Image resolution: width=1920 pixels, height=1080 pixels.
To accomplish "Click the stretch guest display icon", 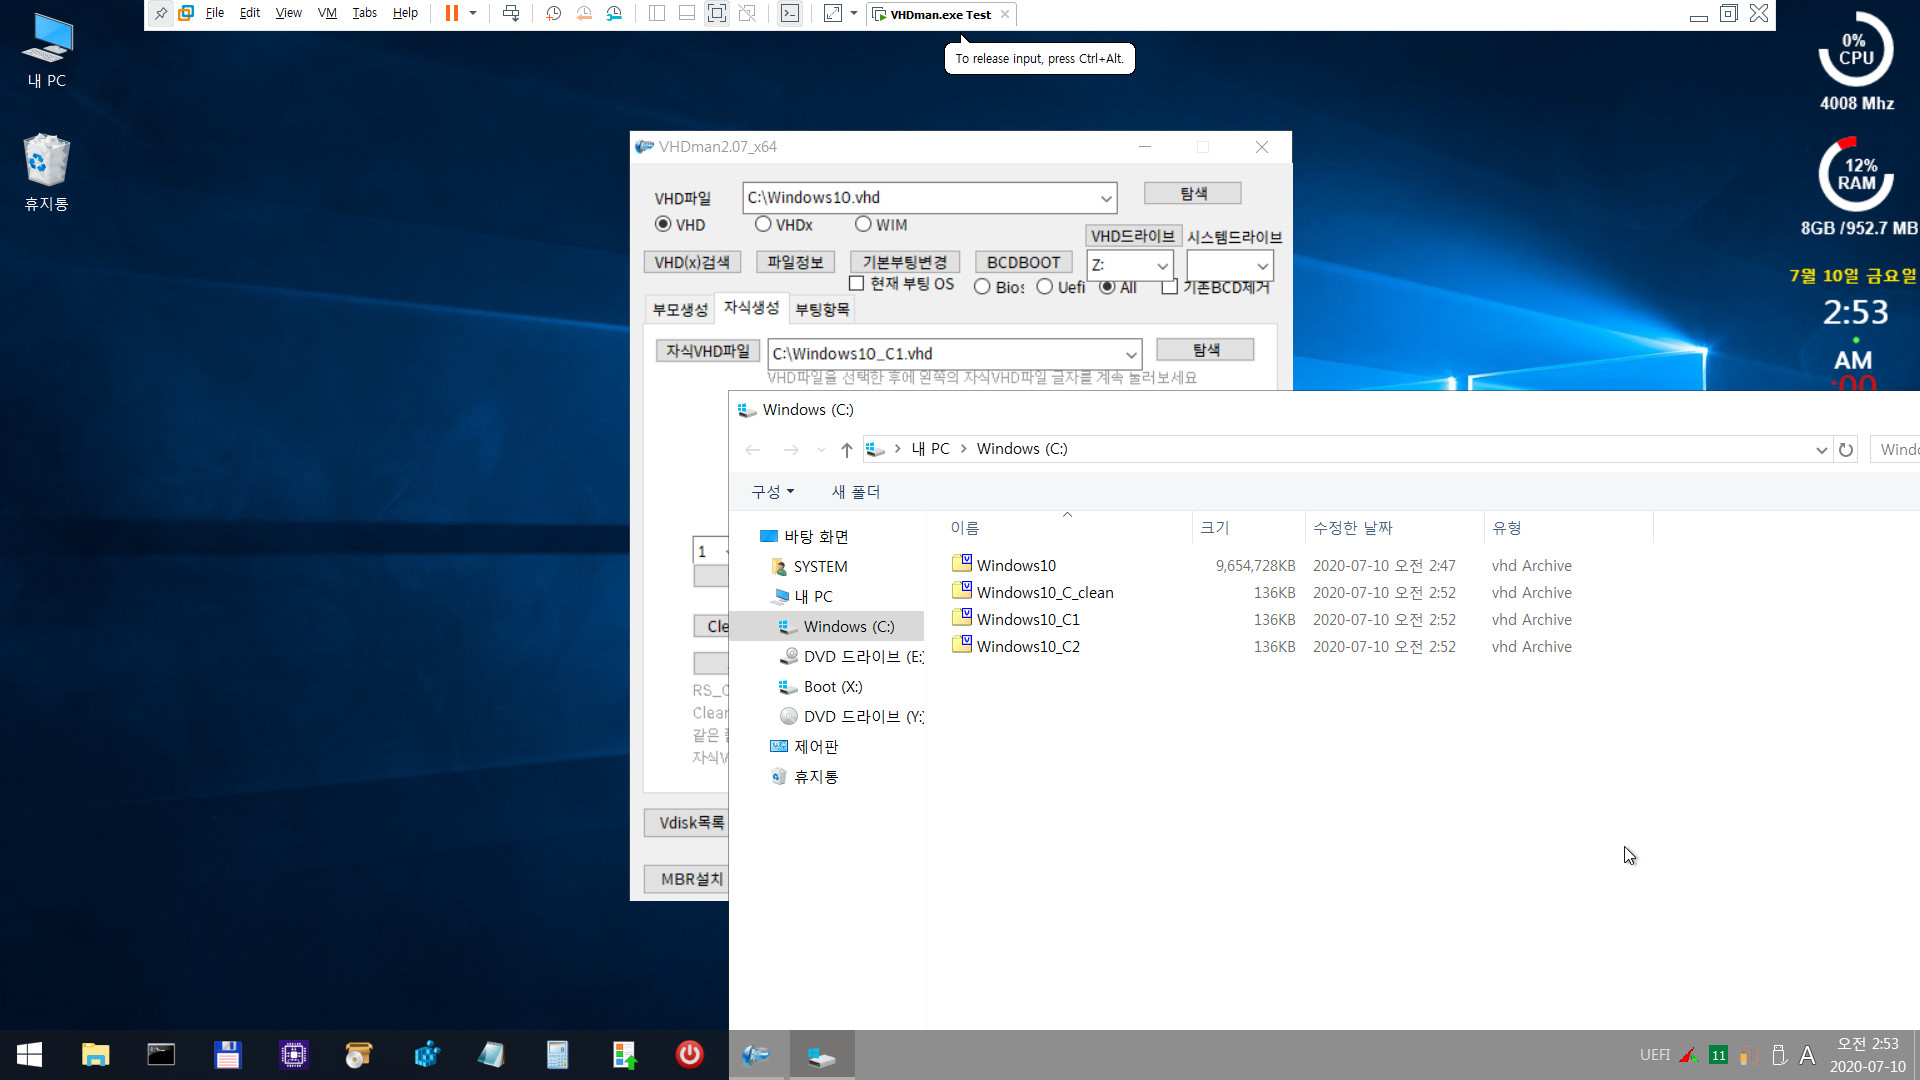I will [833, 14].
